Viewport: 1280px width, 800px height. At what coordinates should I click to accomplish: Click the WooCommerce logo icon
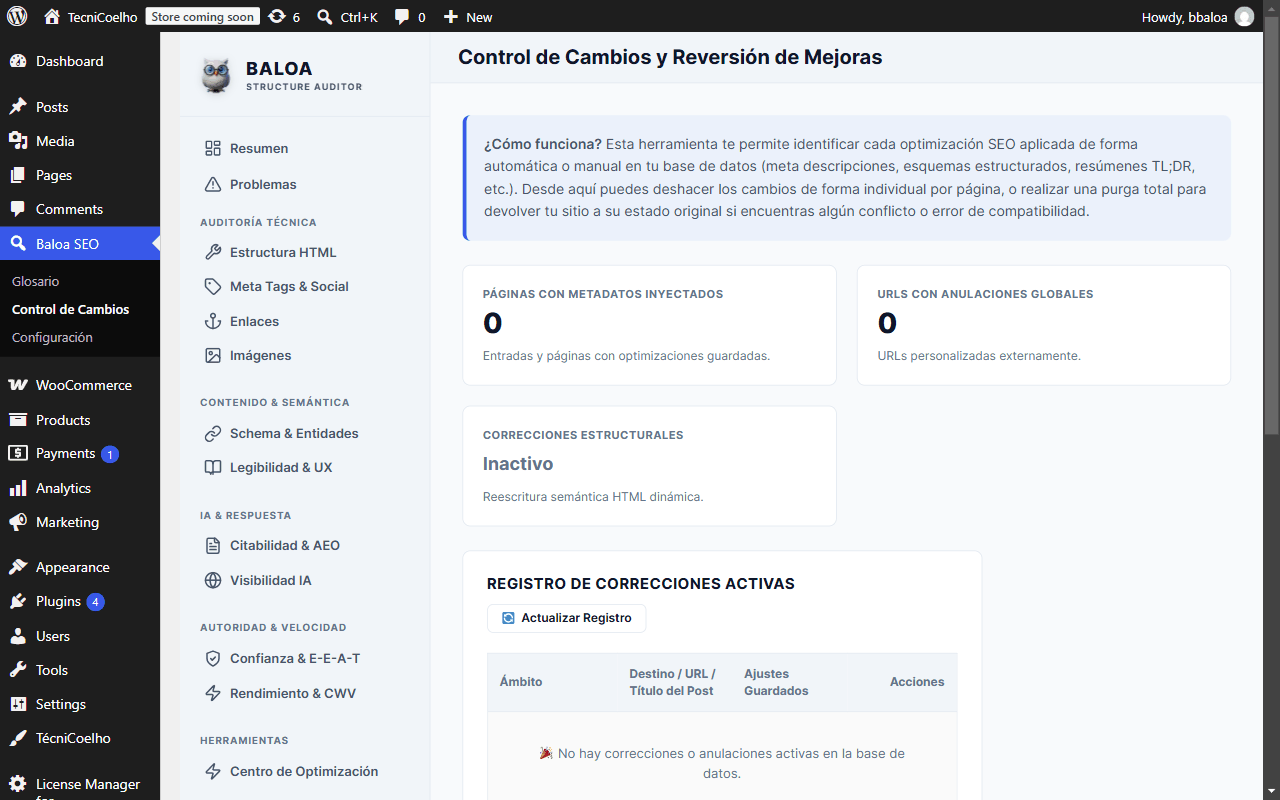tap(18, 385)
